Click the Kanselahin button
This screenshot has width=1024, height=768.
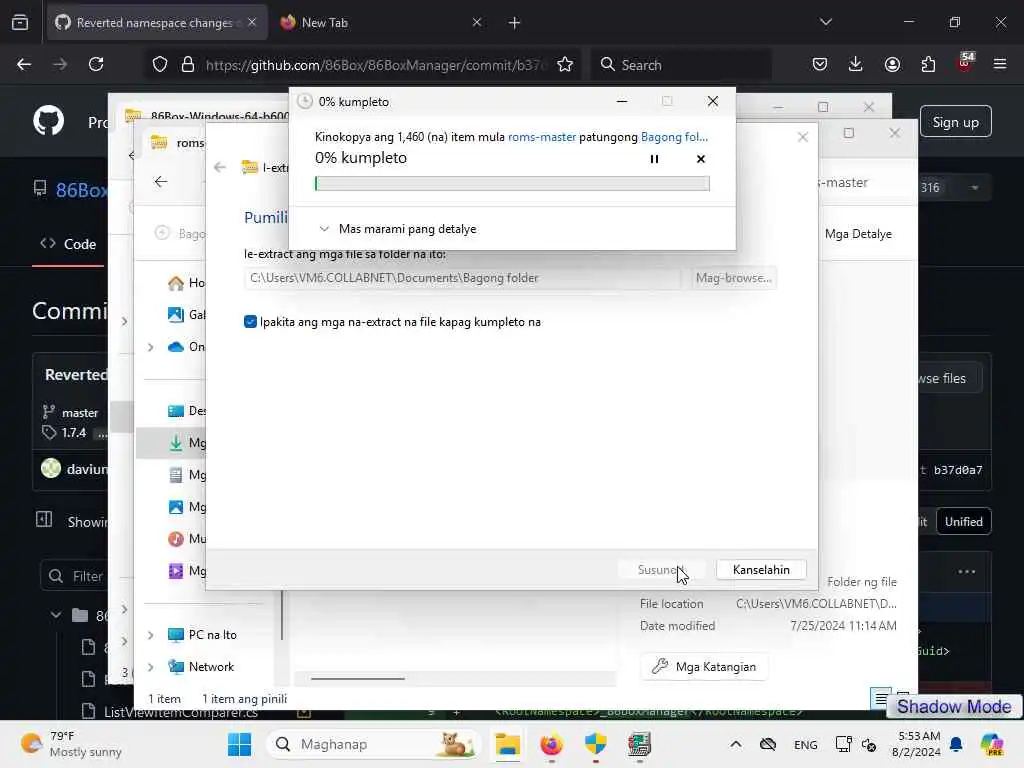tap(761, 569)
